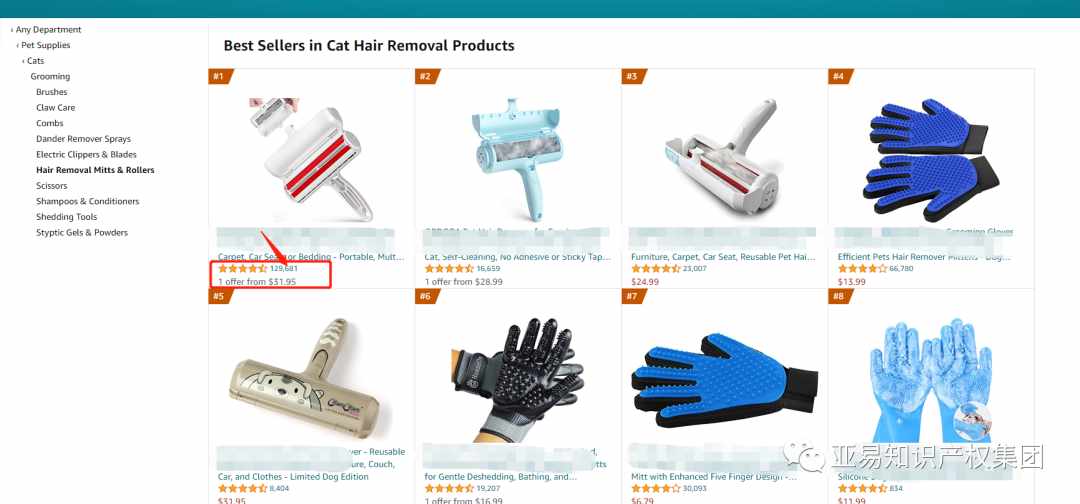
Task: Click the star rating with 66,780 reviews
Action: 862,269
